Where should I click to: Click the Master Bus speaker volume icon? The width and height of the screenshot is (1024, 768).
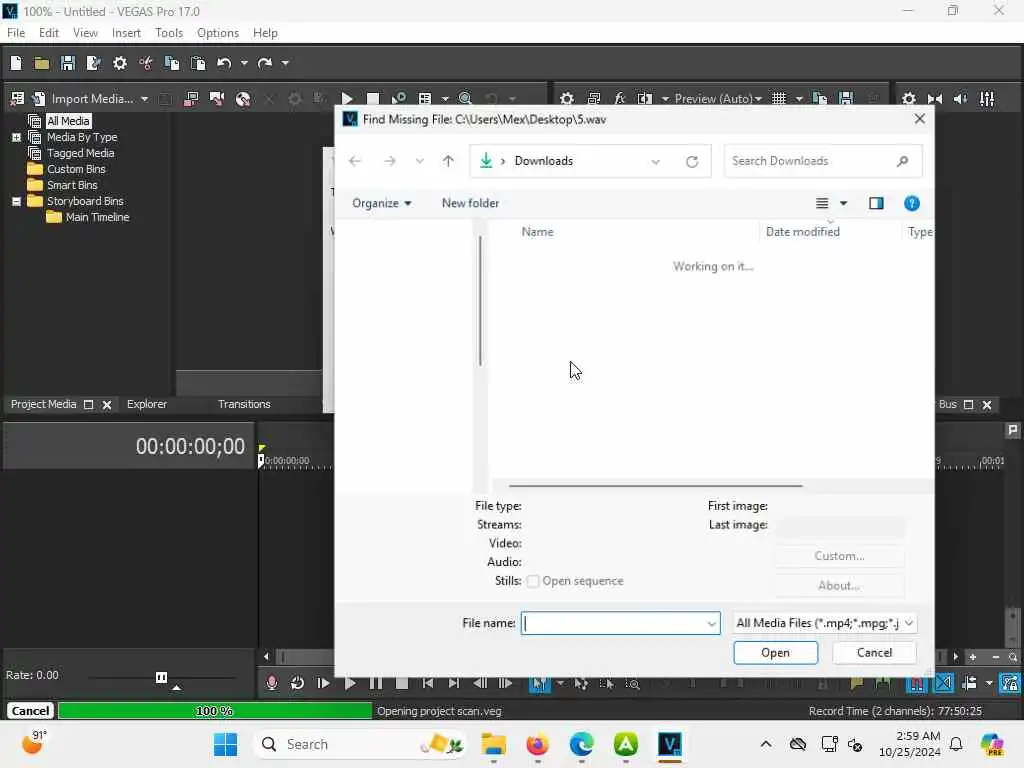pyautogui.click(x=960, y=99)
